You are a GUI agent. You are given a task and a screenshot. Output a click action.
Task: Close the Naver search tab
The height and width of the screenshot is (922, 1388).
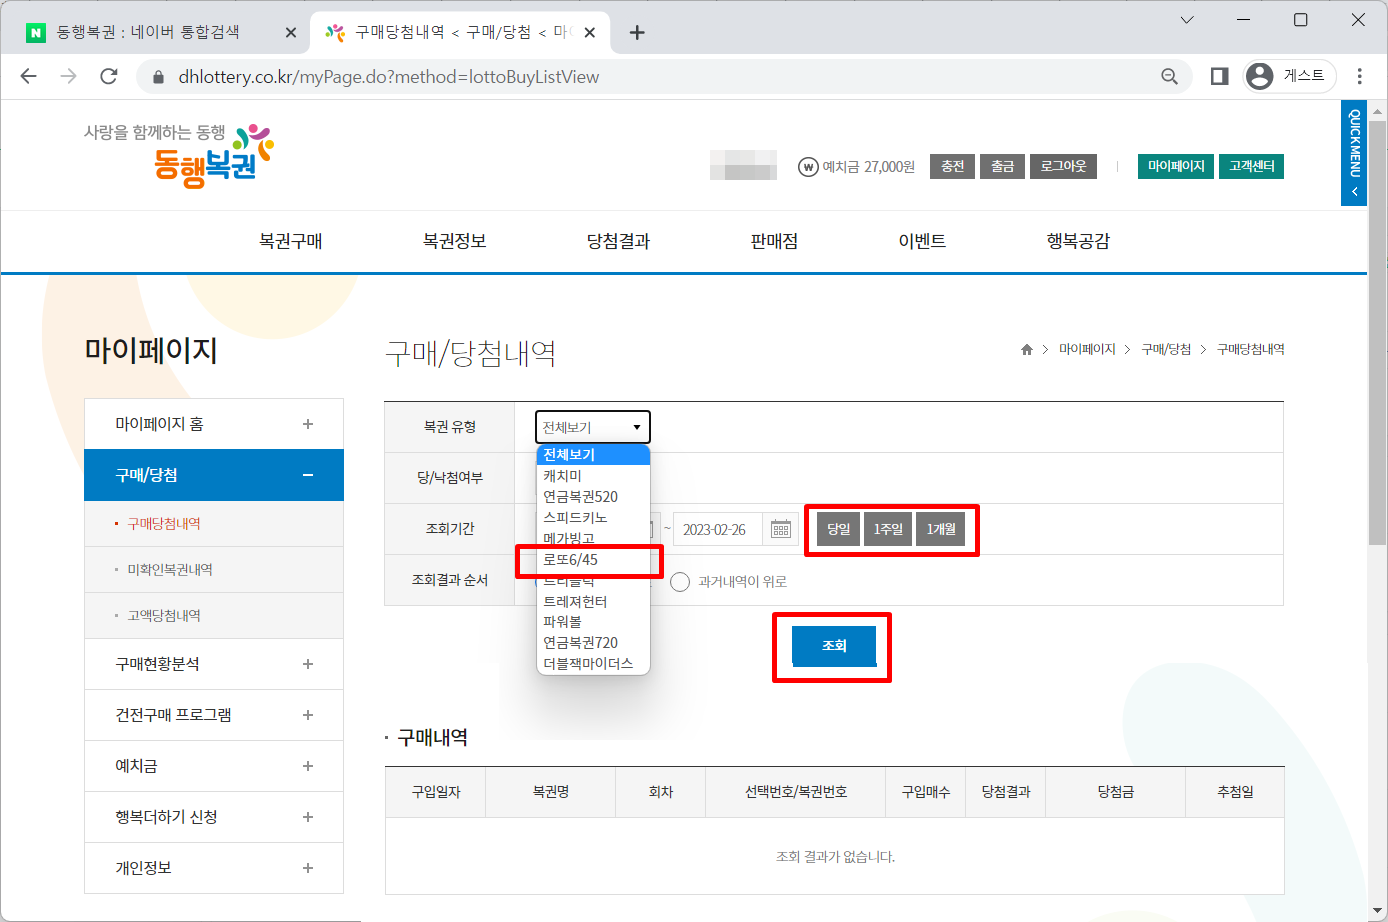[291, 32]
